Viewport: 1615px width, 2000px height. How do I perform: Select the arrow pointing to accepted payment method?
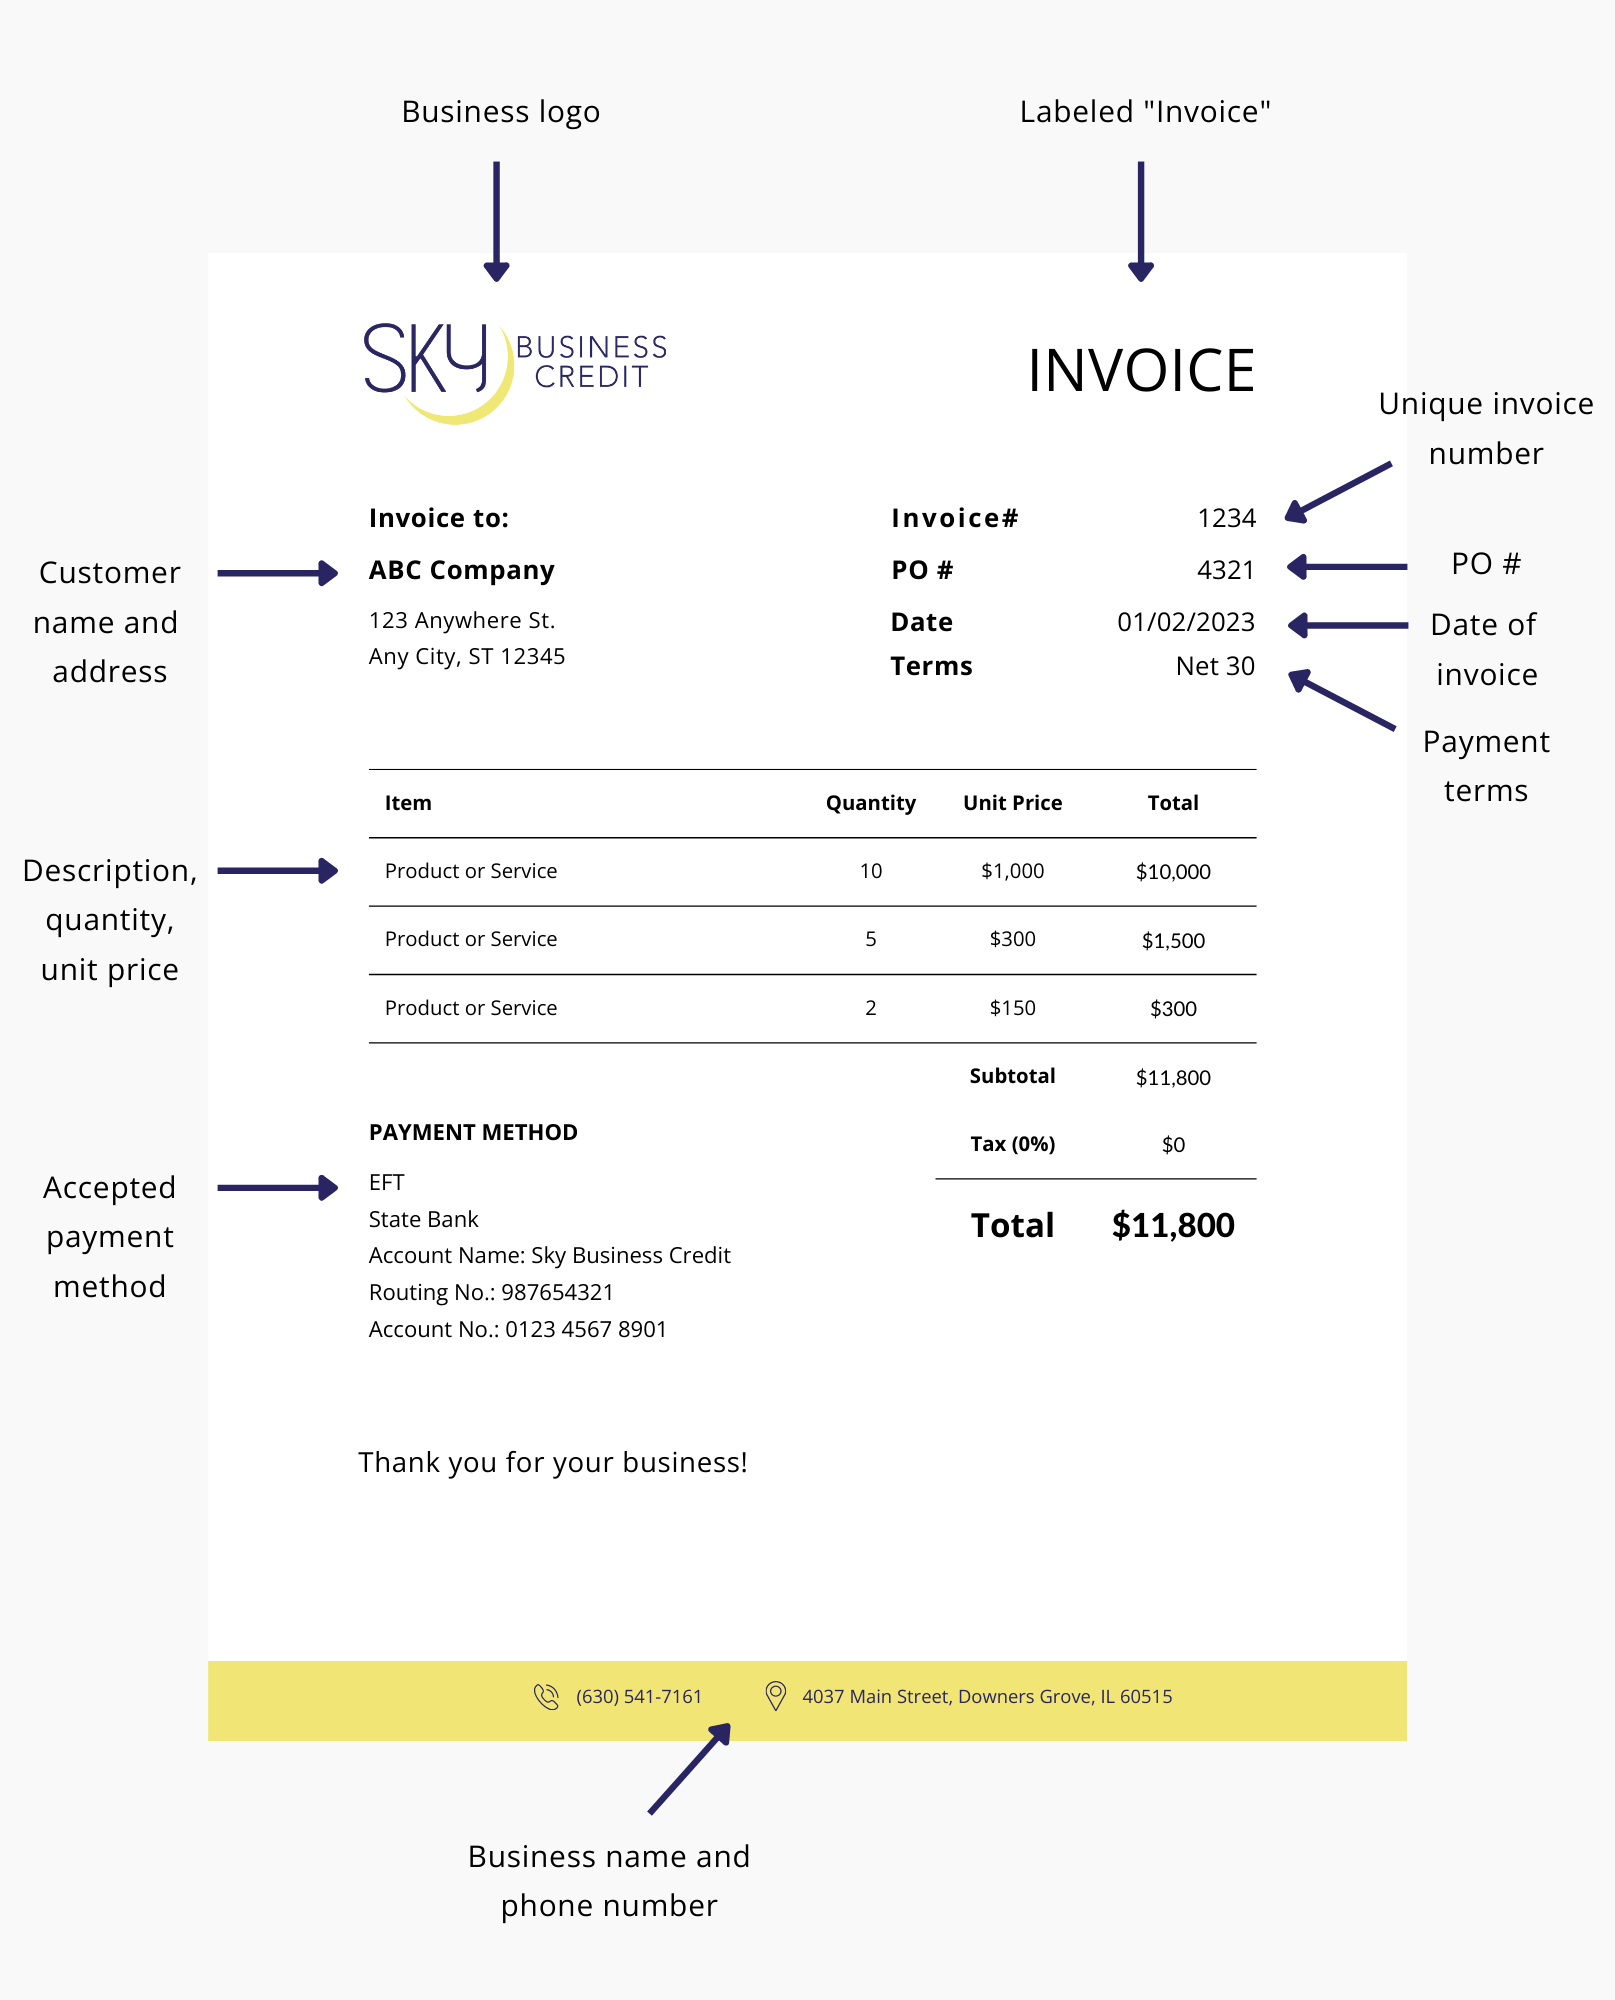point(275,1187)
